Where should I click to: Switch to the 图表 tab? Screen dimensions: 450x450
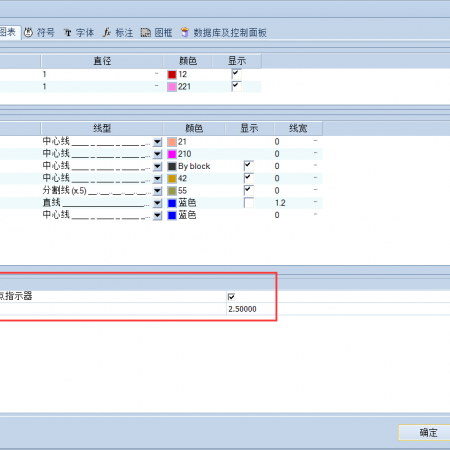(8, 32)
